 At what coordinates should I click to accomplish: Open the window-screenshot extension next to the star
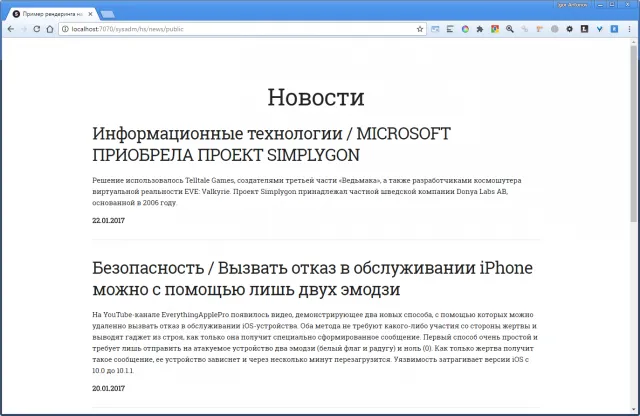pyautogui.click(x=435, y=29)
